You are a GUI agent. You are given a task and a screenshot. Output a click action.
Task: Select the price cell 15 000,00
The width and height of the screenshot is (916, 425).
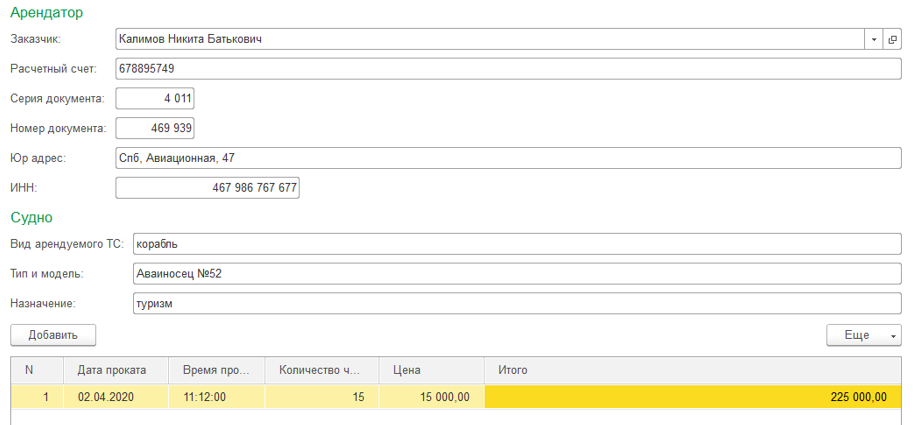432,397
